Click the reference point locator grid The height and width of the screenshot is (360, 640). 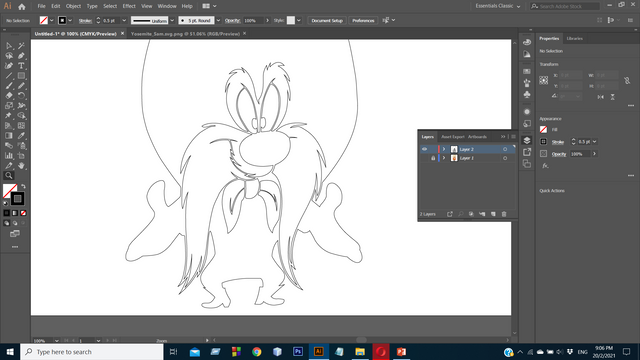click(x=544, y=80)
